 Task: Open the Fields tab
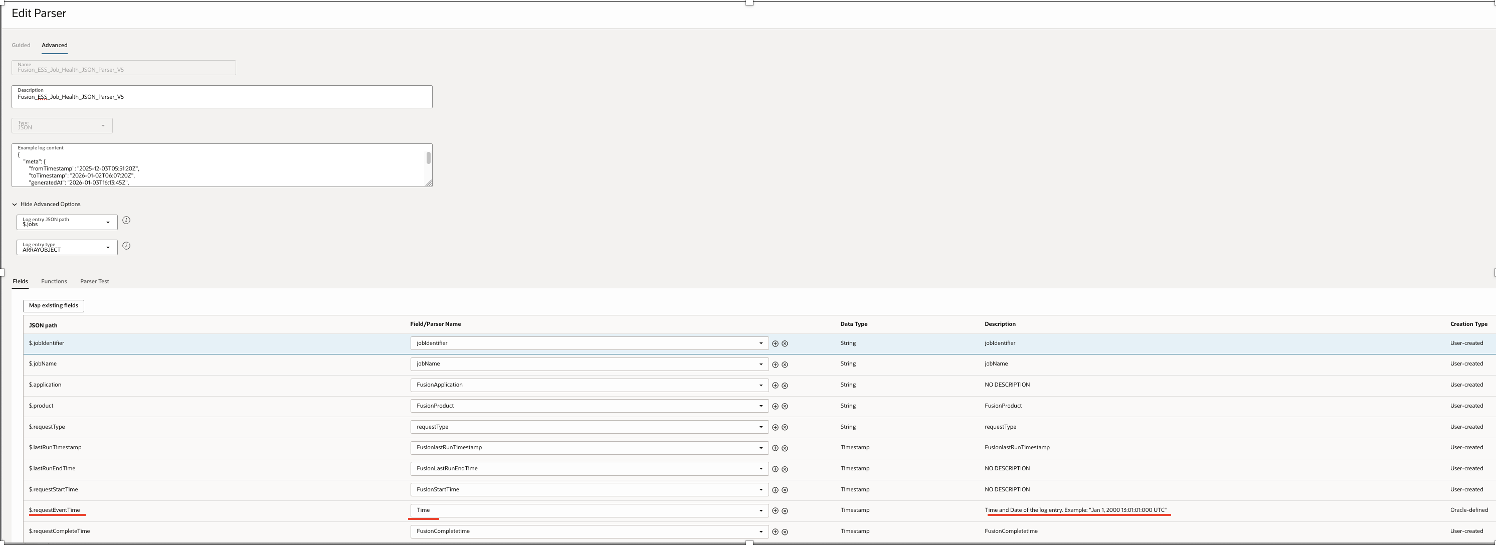point(20,282)
